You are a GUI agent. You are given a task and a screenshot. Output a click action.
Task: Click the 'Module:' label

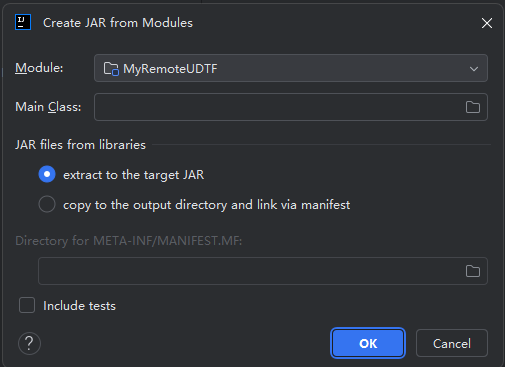point(39,68)
